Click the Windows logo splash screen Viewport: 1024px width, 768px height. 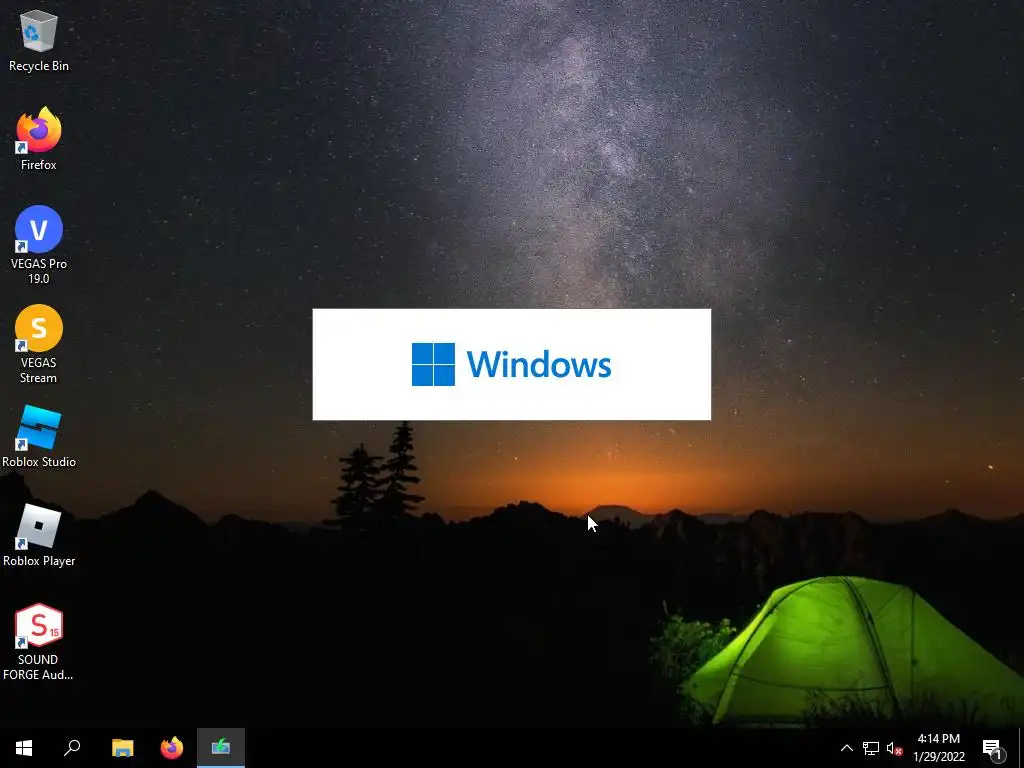click(511, 364)
